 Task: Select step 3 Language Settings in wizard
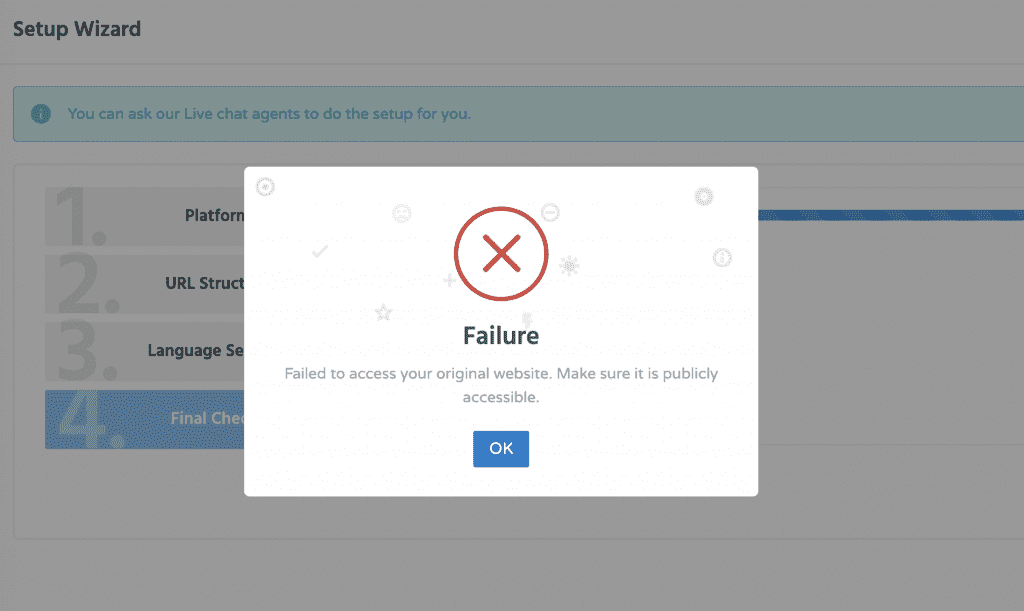pos(144,351)
